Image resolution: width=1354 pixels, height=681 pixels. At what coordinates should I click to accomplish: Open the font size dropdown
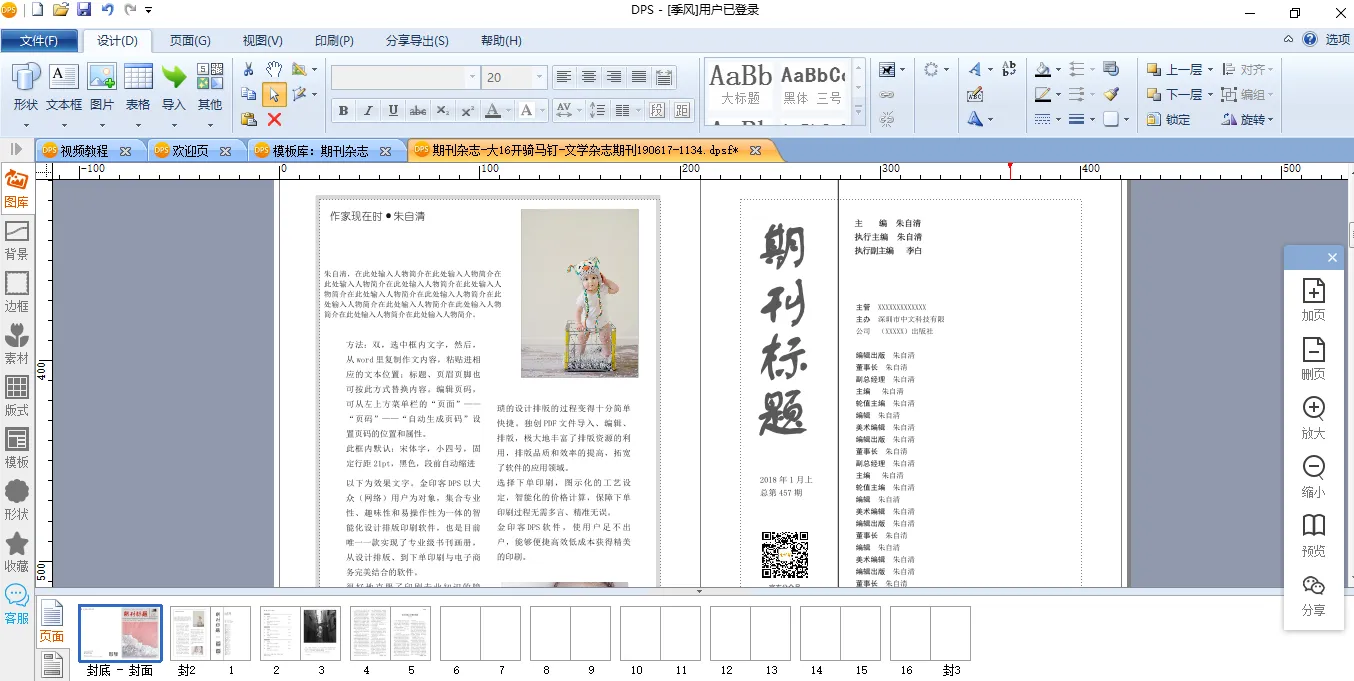click(x=540, y=77)
